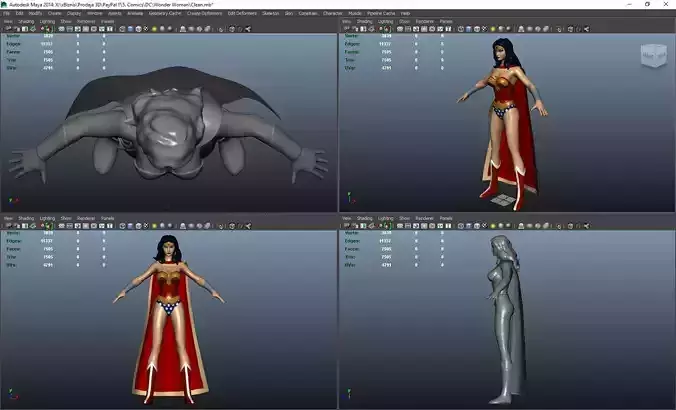Click Field Chart icon in ViewCube perspective panel
Screen dimensions: 676x410
(432, 29)
